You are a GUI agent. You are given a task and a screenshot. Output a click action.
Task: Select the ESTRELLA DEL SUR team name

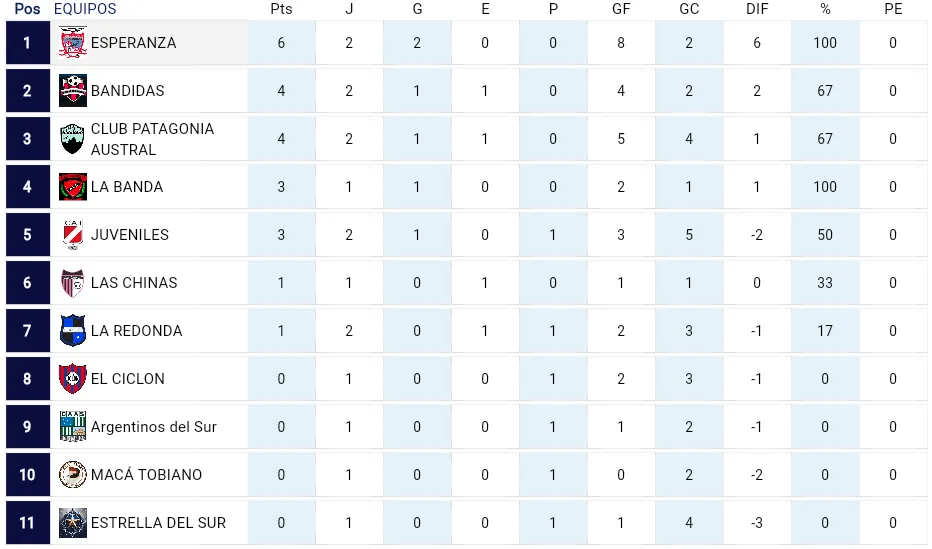coord(158,523)
